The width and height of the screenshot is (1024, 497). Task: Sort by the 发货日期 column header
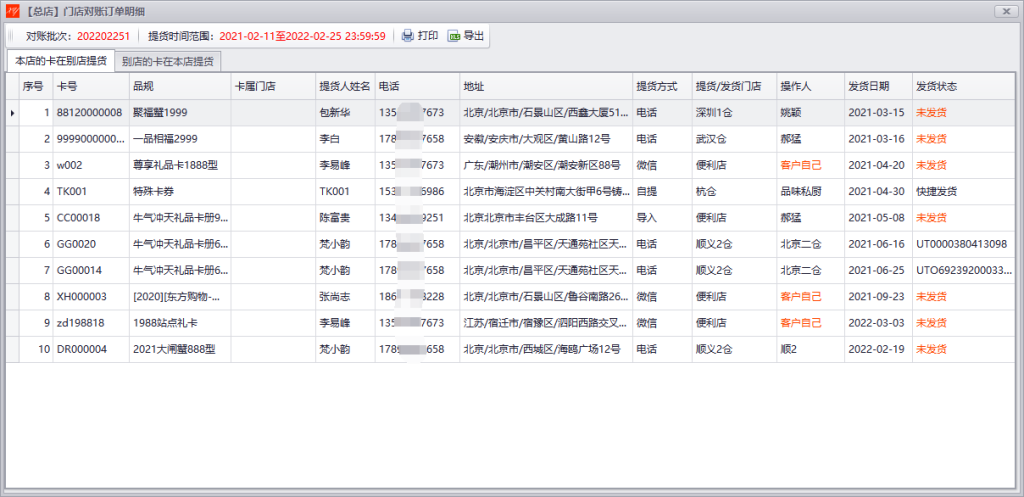pos(878,86)
